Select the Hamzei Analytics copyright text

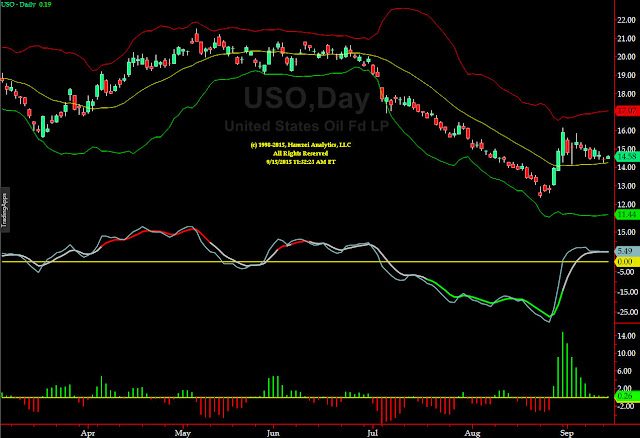(300, 145)
